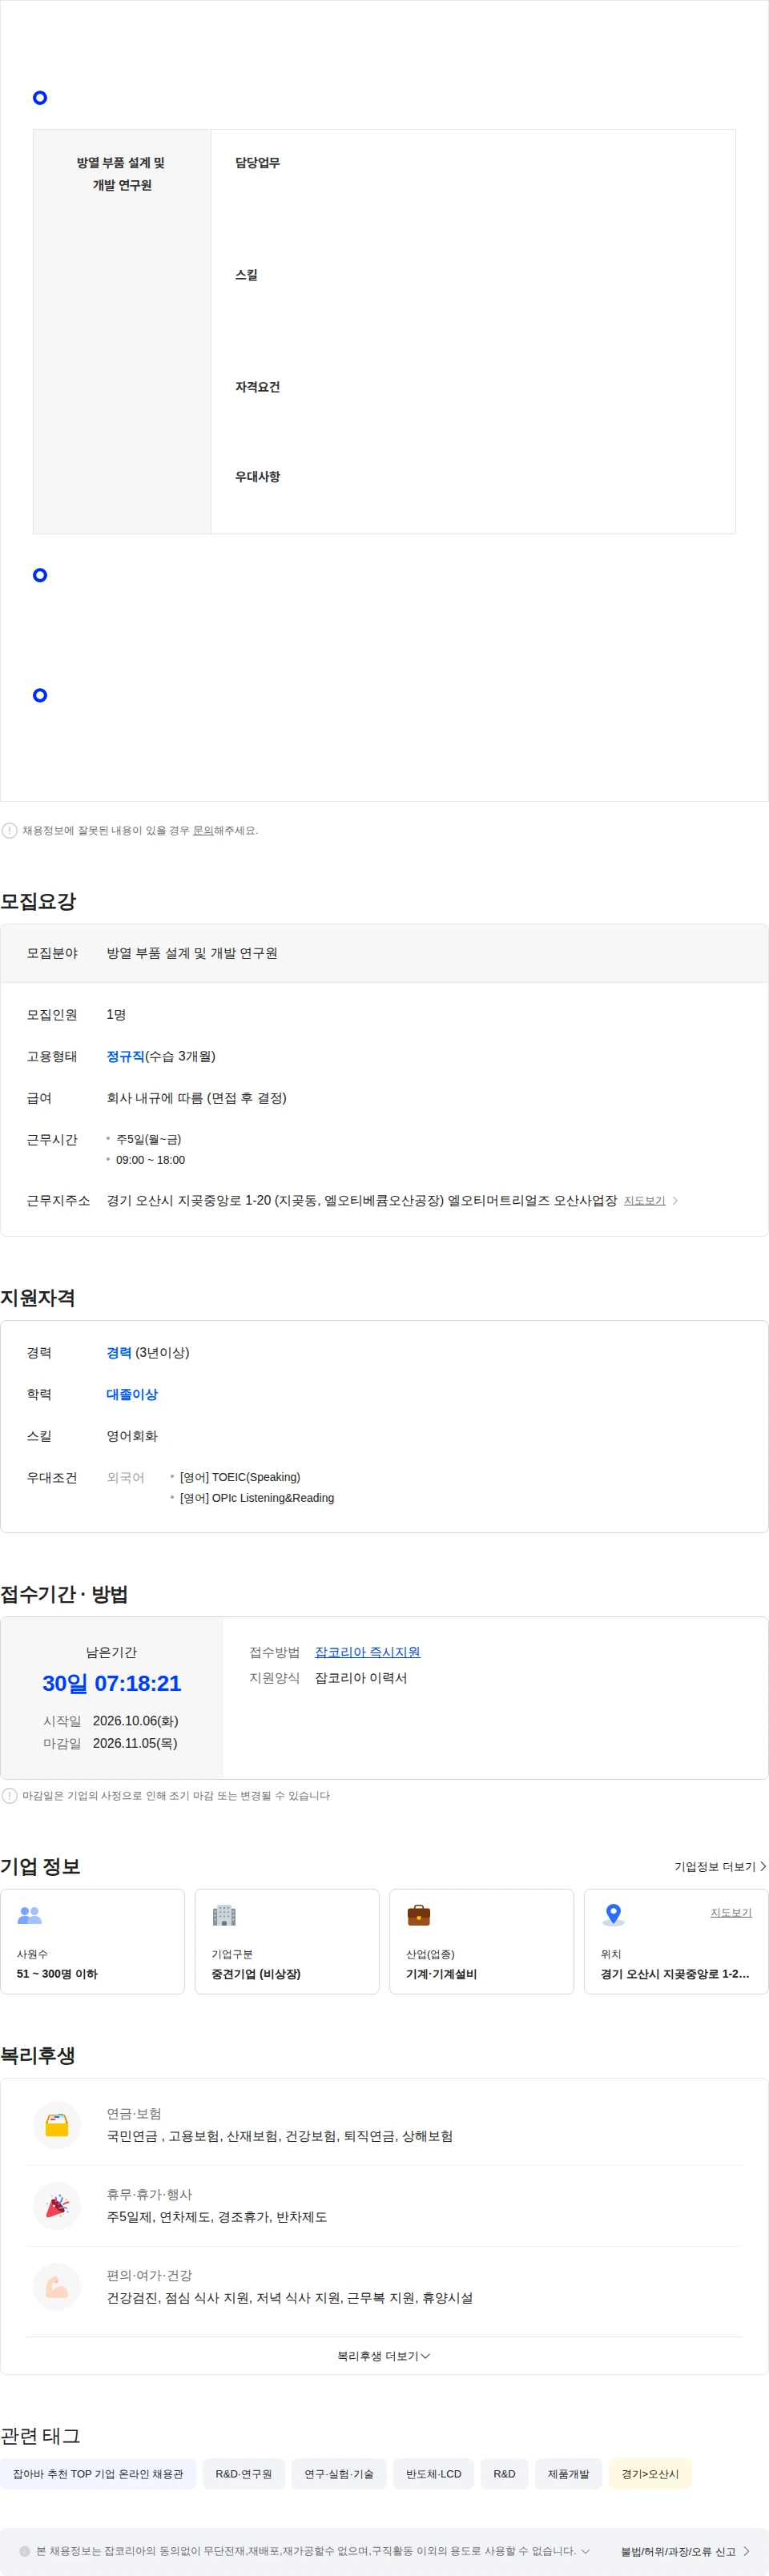This screenshot has width=769, height=2576.
Task: Select tag 잡아바 추천 TOP 기업 온라인 채용관
Action: coord(98,2473)
